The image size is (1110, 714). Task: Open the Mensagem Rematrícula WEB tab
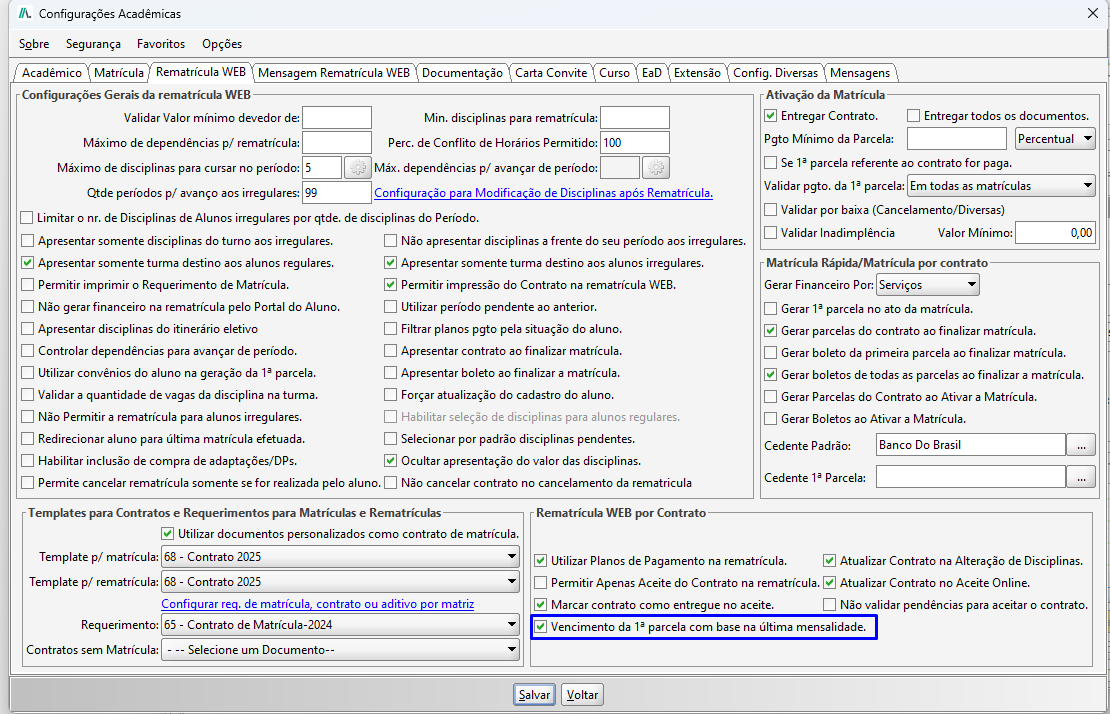coord(333,73)
